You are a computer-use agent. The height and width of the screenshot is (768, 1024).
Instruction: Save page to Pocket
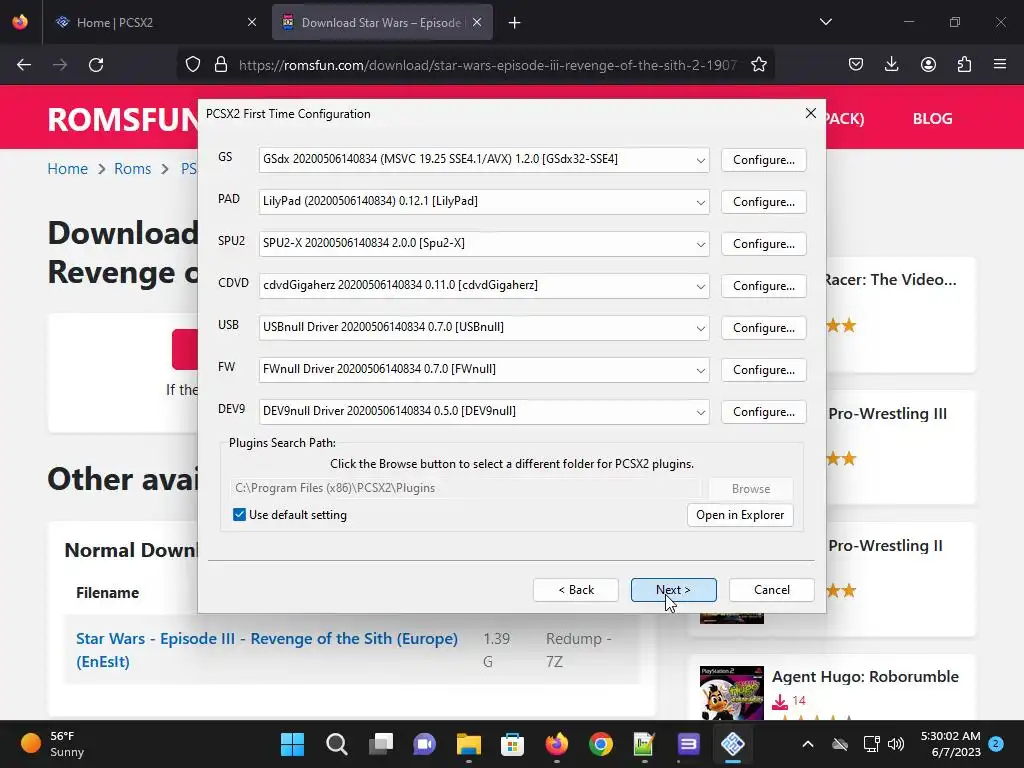point(856,65)
